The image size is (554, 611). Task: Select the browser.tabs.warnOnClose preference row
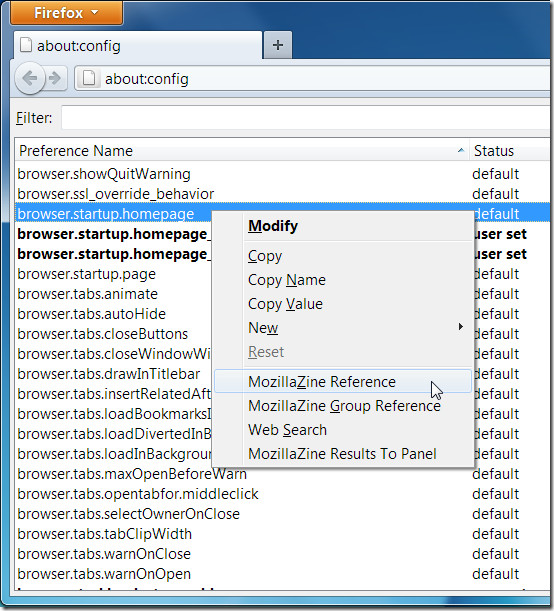(283, 554)
